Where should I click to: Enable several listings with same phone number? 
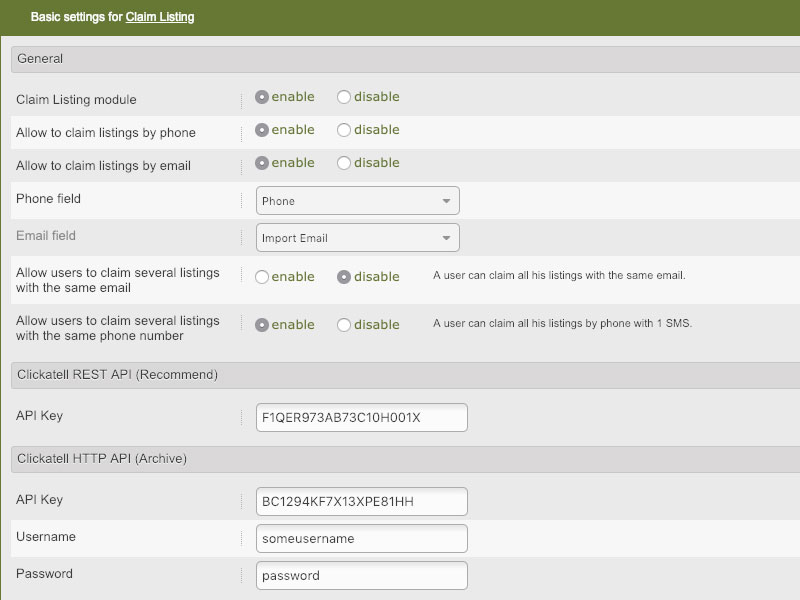point(263,326)
